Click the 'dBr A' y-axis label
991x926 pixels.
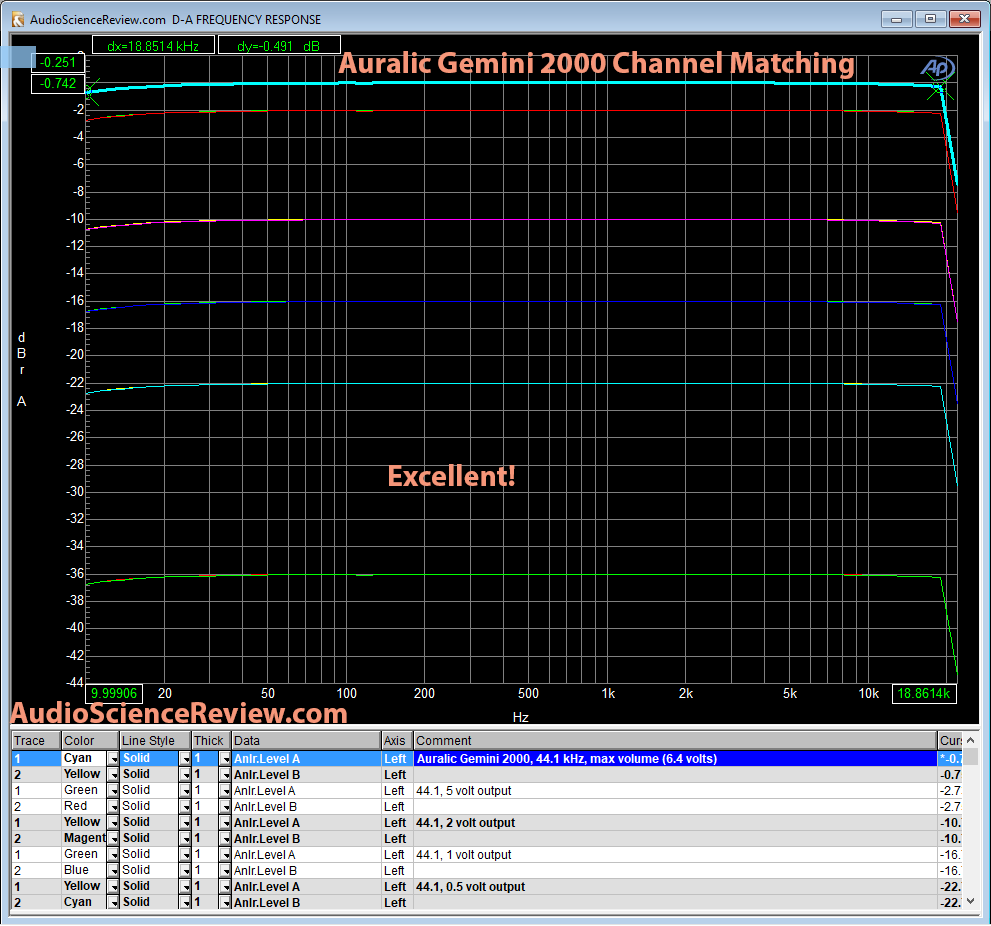21,369
